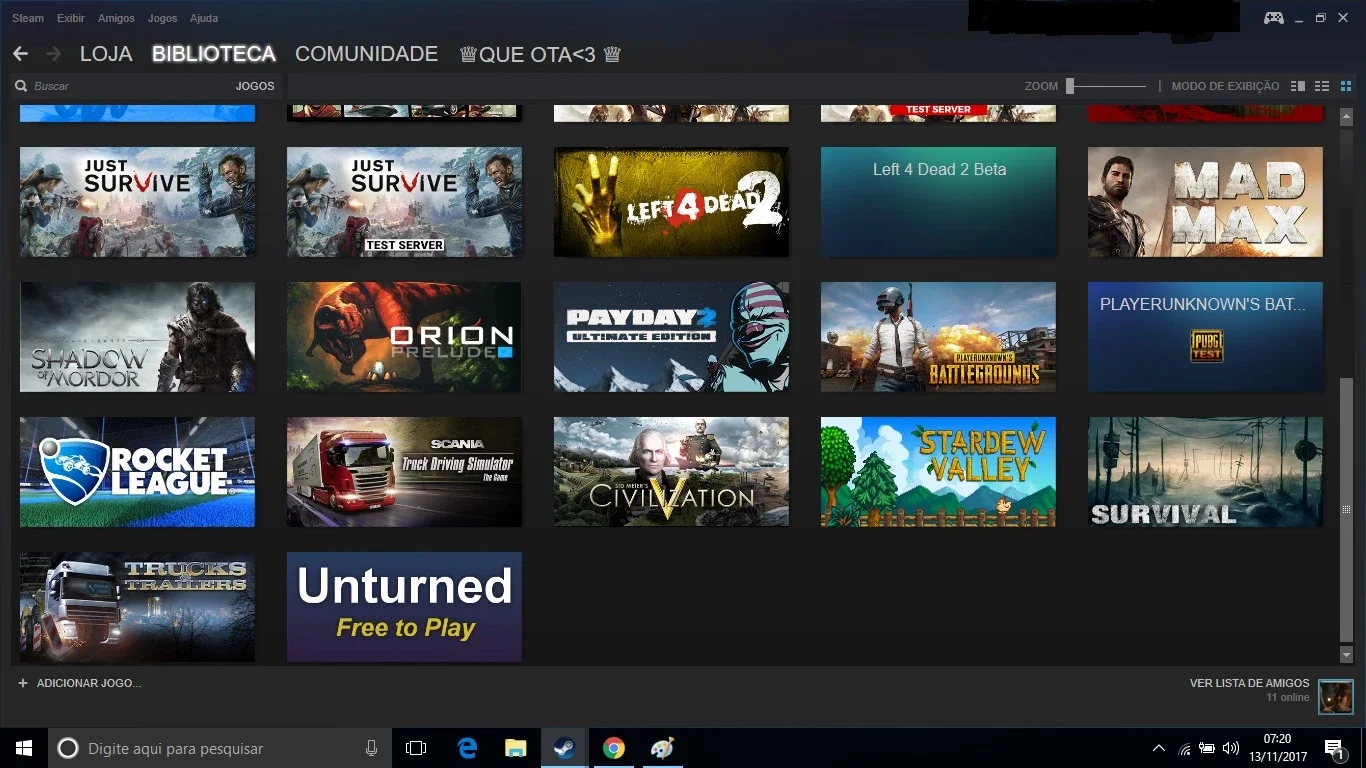
Task: Show hidden tray icons chevron
Action: (1159, 748)
